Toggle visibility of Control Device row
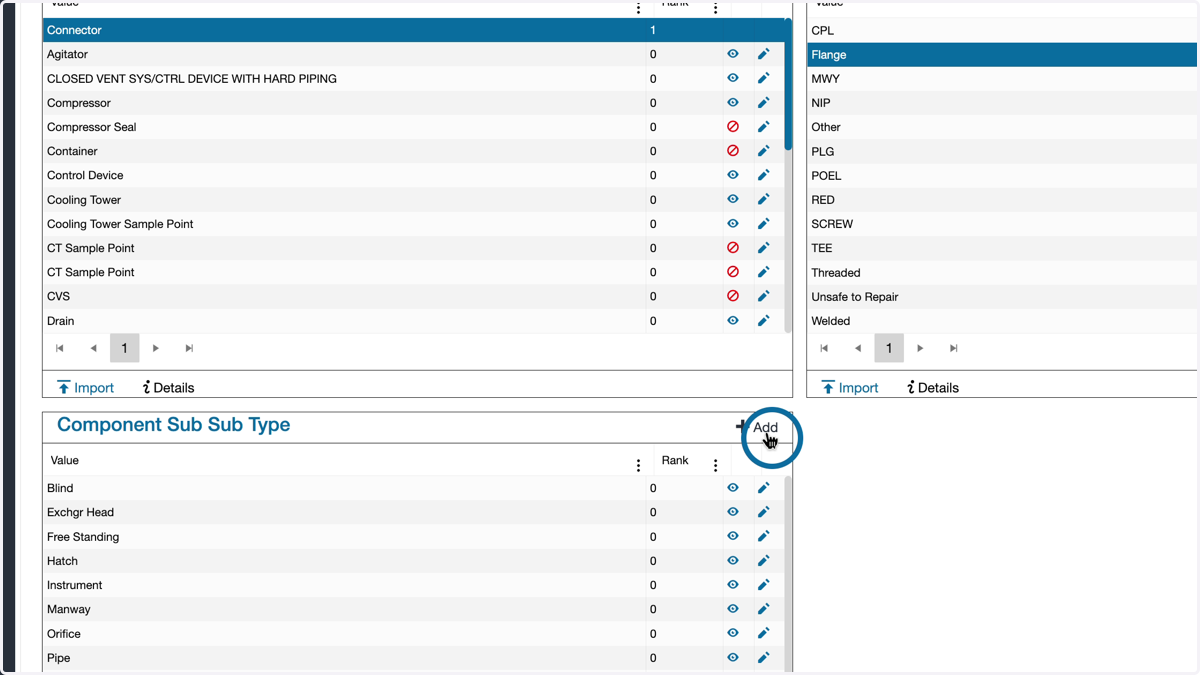The image size is (1200, 675). point(733,175)
